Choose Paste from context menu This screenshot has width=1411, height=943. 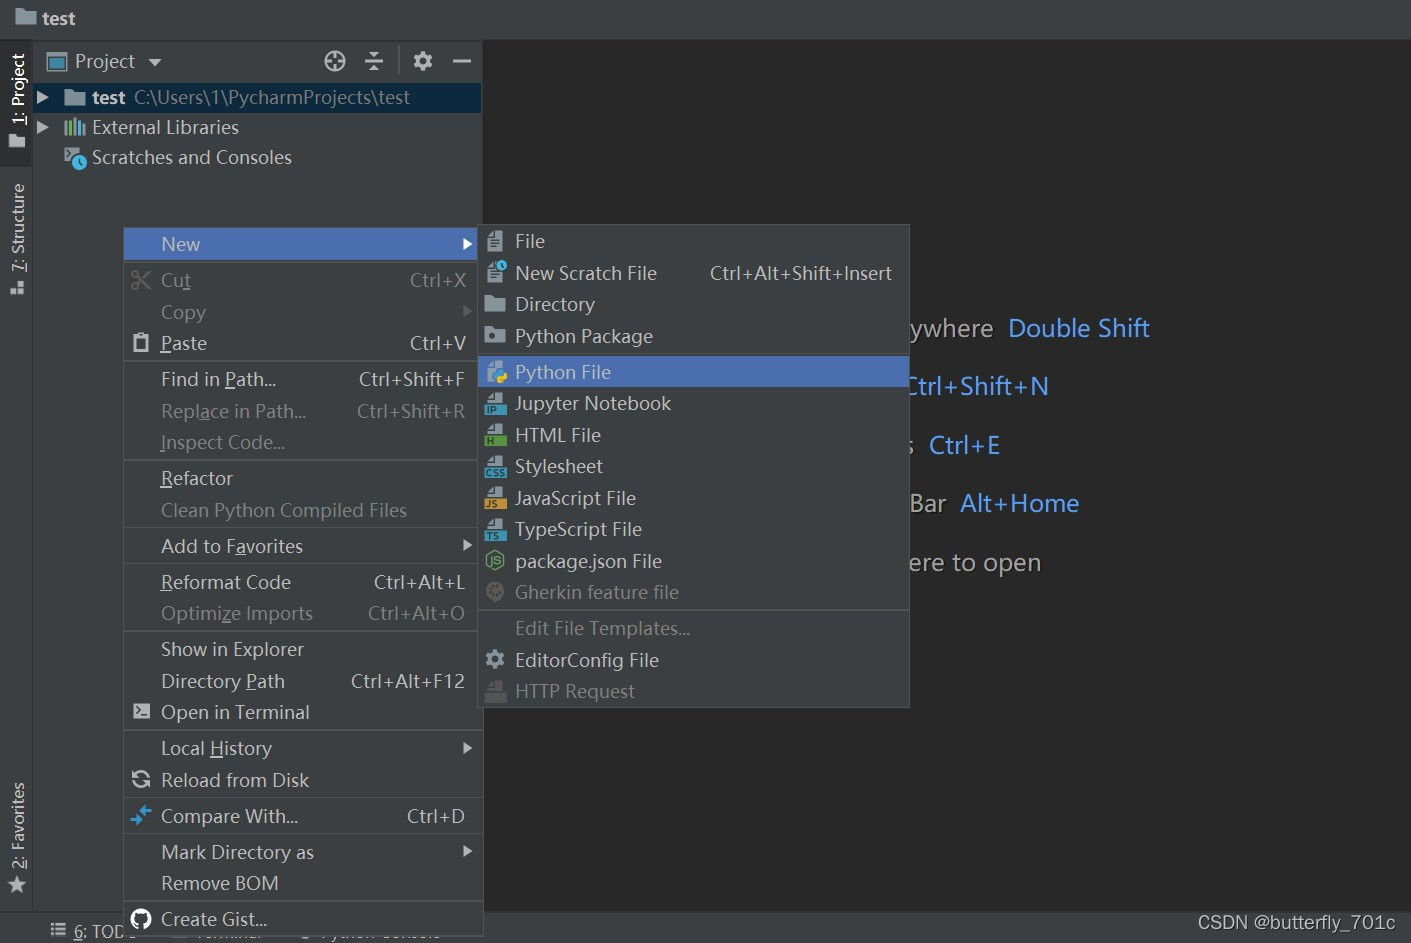click(x=301, y=343)
